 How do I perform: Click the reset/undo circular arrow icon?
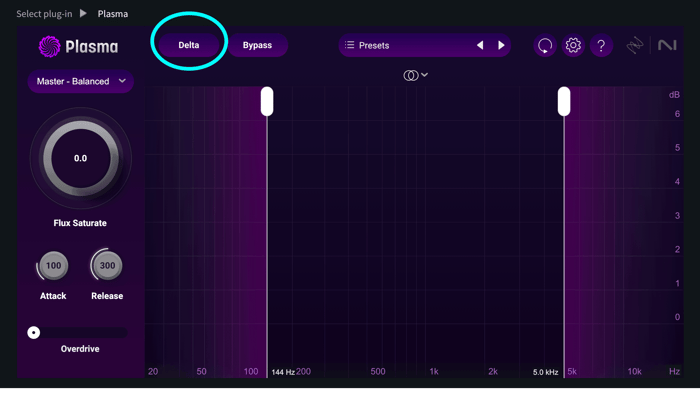click(x=545, y=45)
